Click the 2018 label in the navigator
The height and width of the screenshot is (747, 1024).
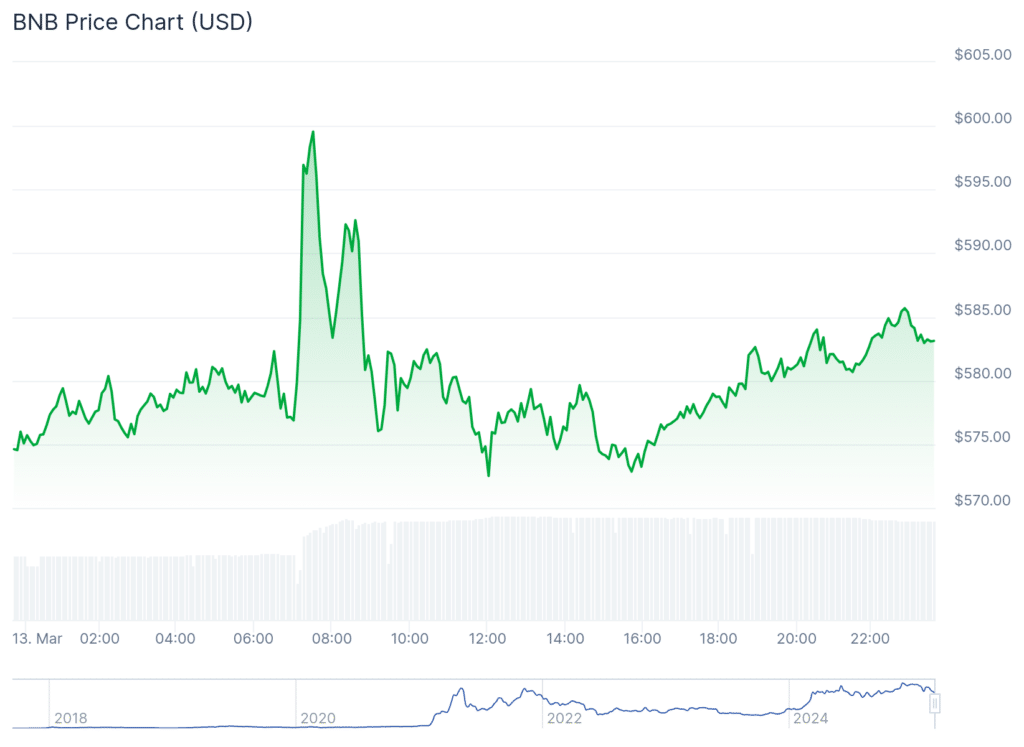pos(70,718)
